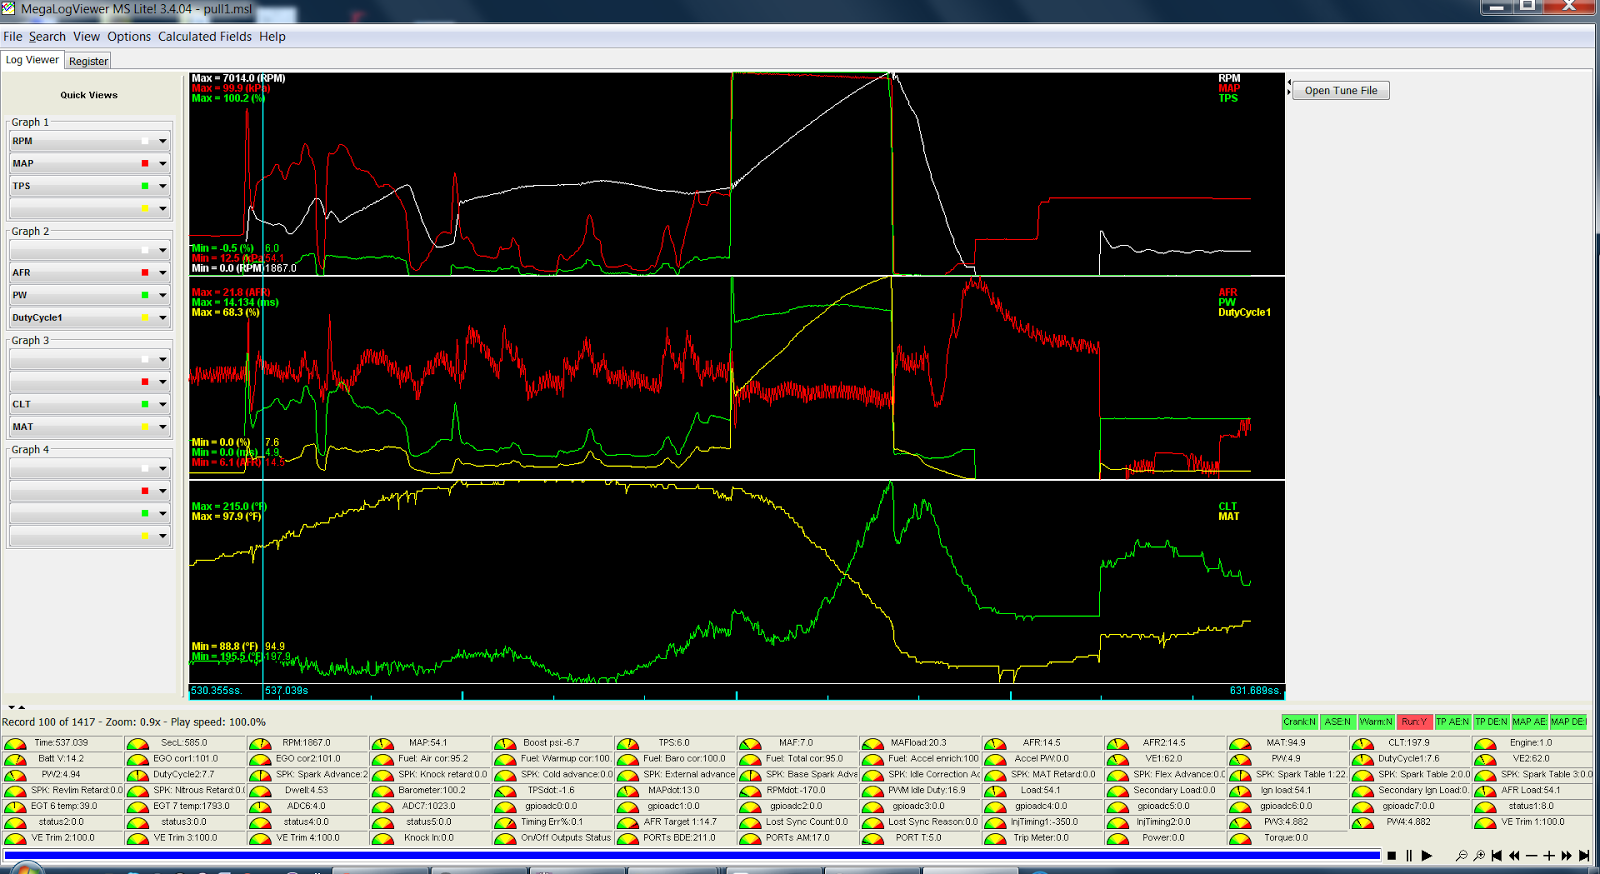1600x874 pixels.
Task: Switch to the Register tab
Action: pyautogui.click(x=88, y=61)
